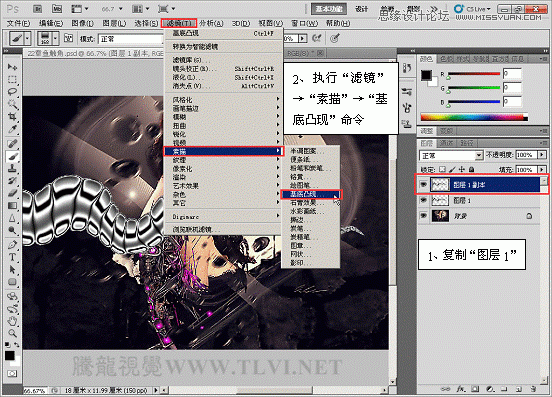The image size is (552, 397).
Task: Select the Eraser tool
Action: [x=12, y=193]
